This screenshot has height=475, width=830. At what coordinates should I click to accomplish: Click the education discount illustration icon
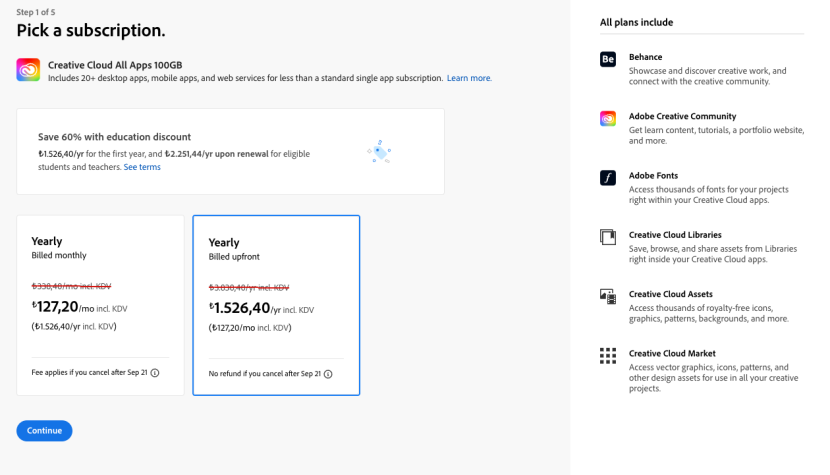point(379,151)
